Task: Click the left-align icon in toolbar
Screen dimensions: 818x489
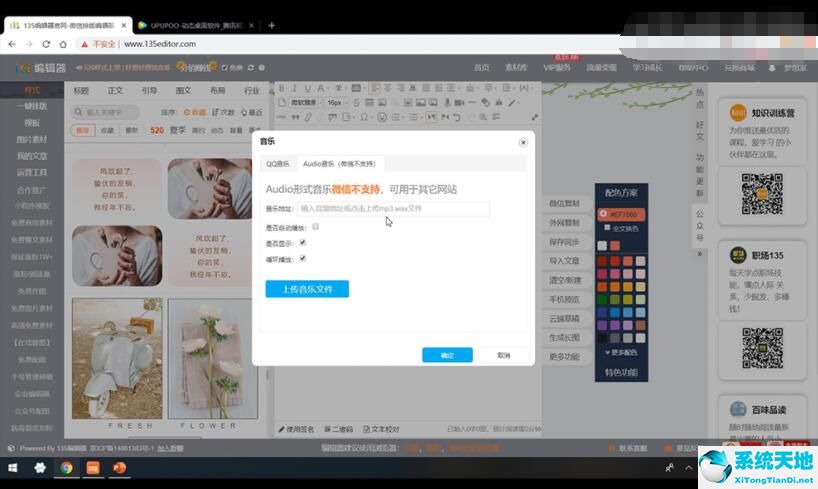Action: 375,88
